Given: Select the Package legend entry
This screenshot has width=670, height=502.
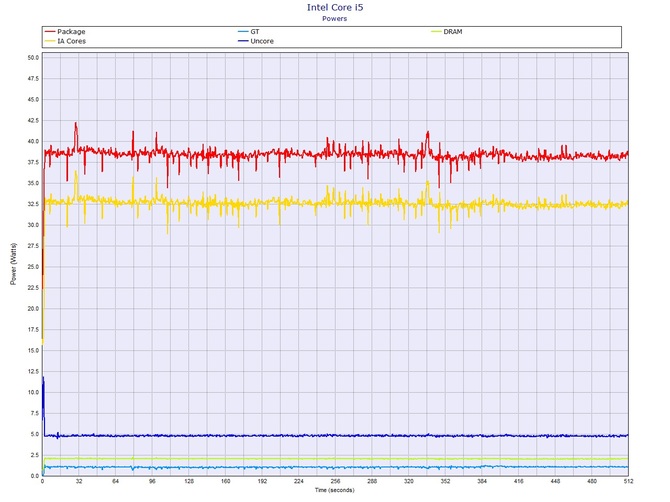Looking at the screenshot, I should click(x=65, y=32).
